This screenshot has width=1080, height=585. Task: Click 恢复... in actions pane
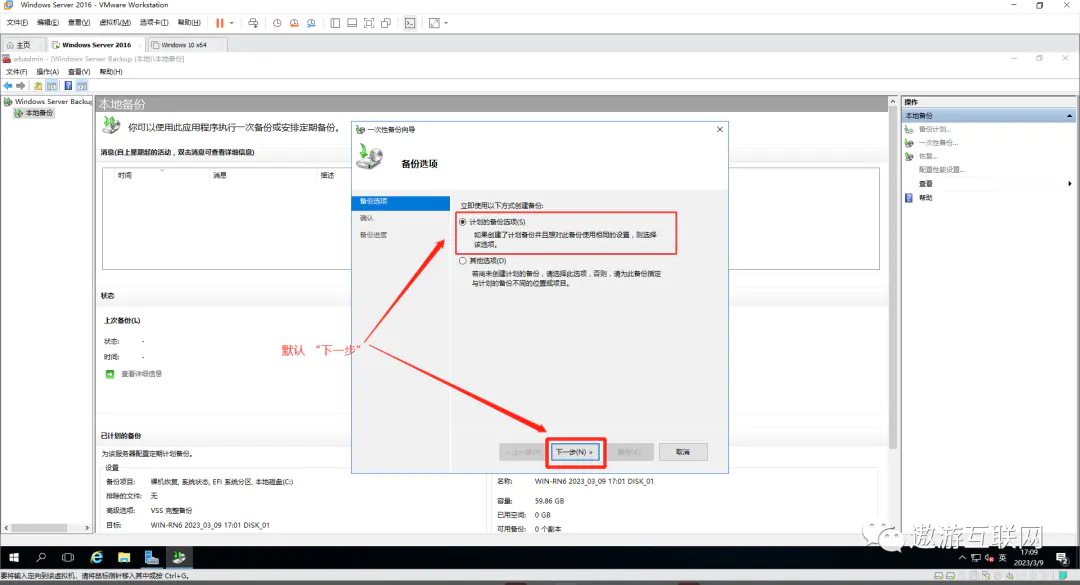928,156
